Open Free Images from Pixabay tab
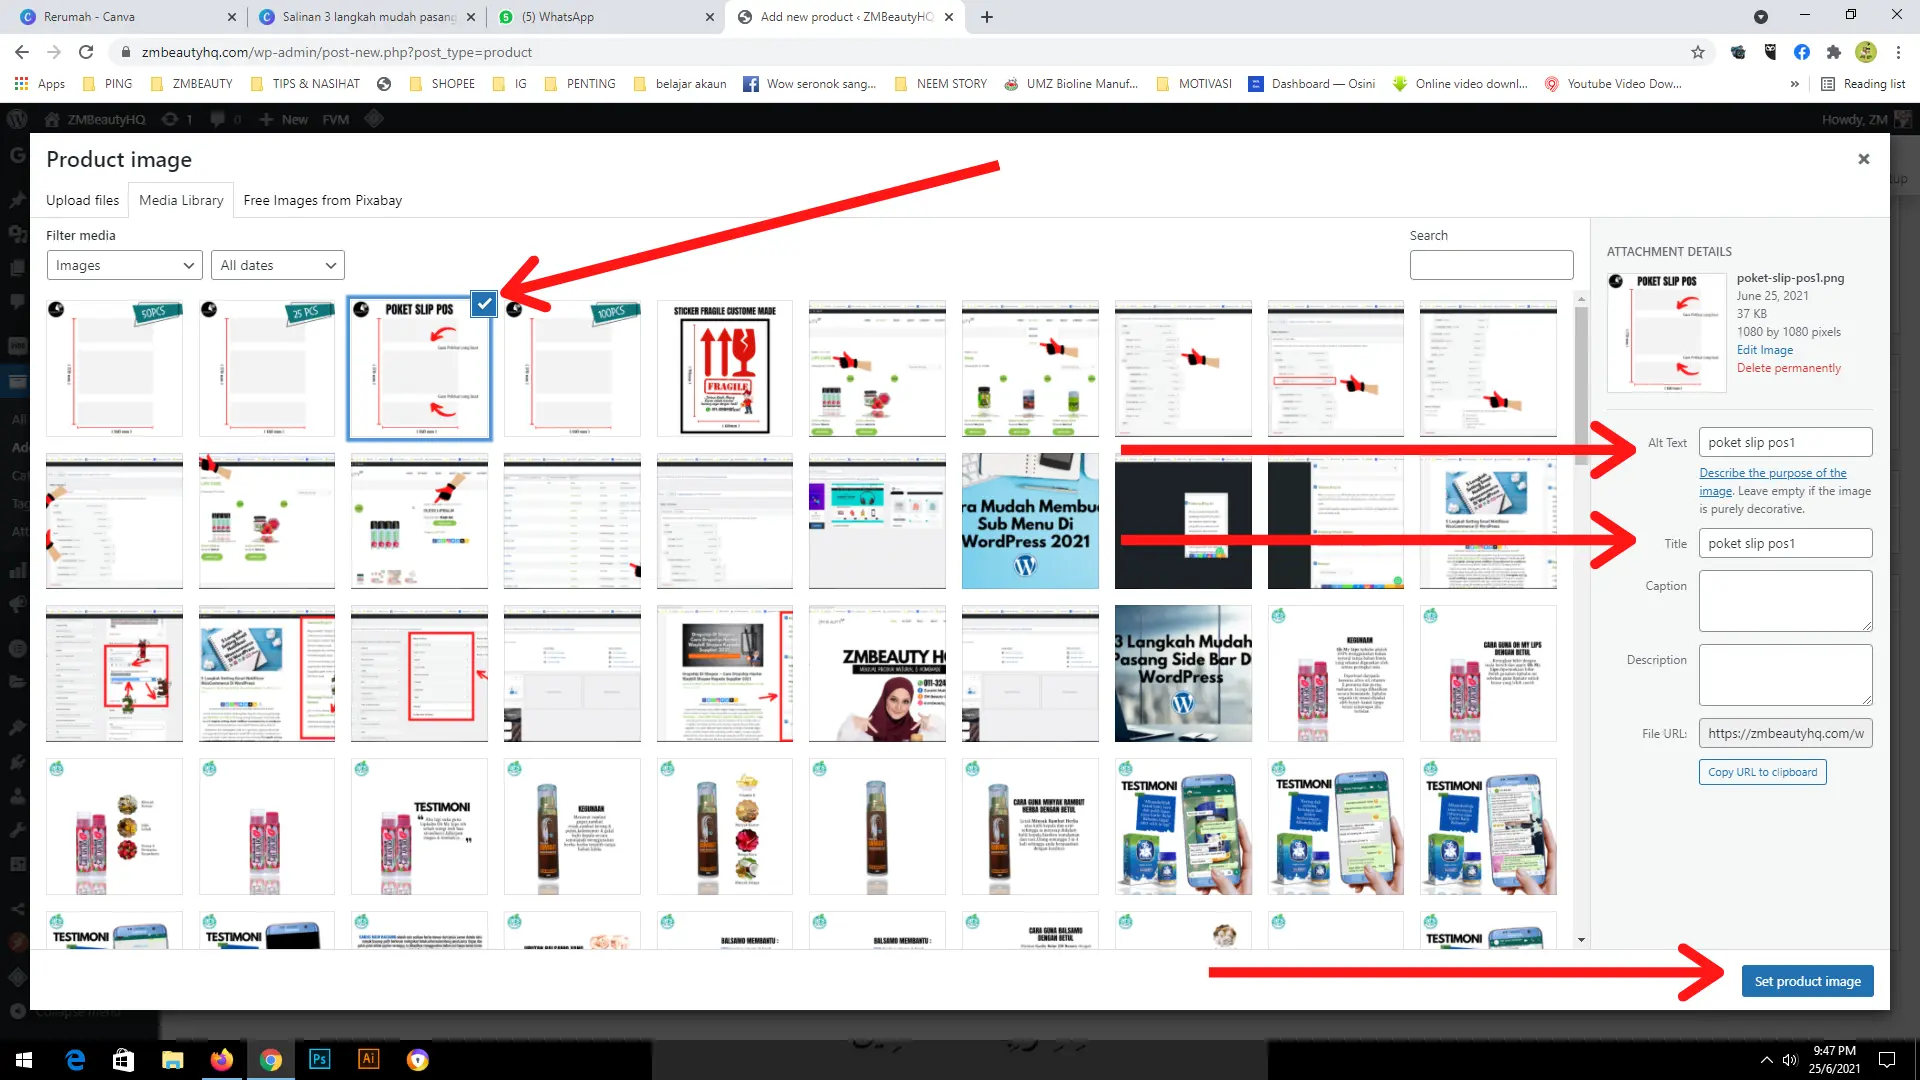 (323, 200)
